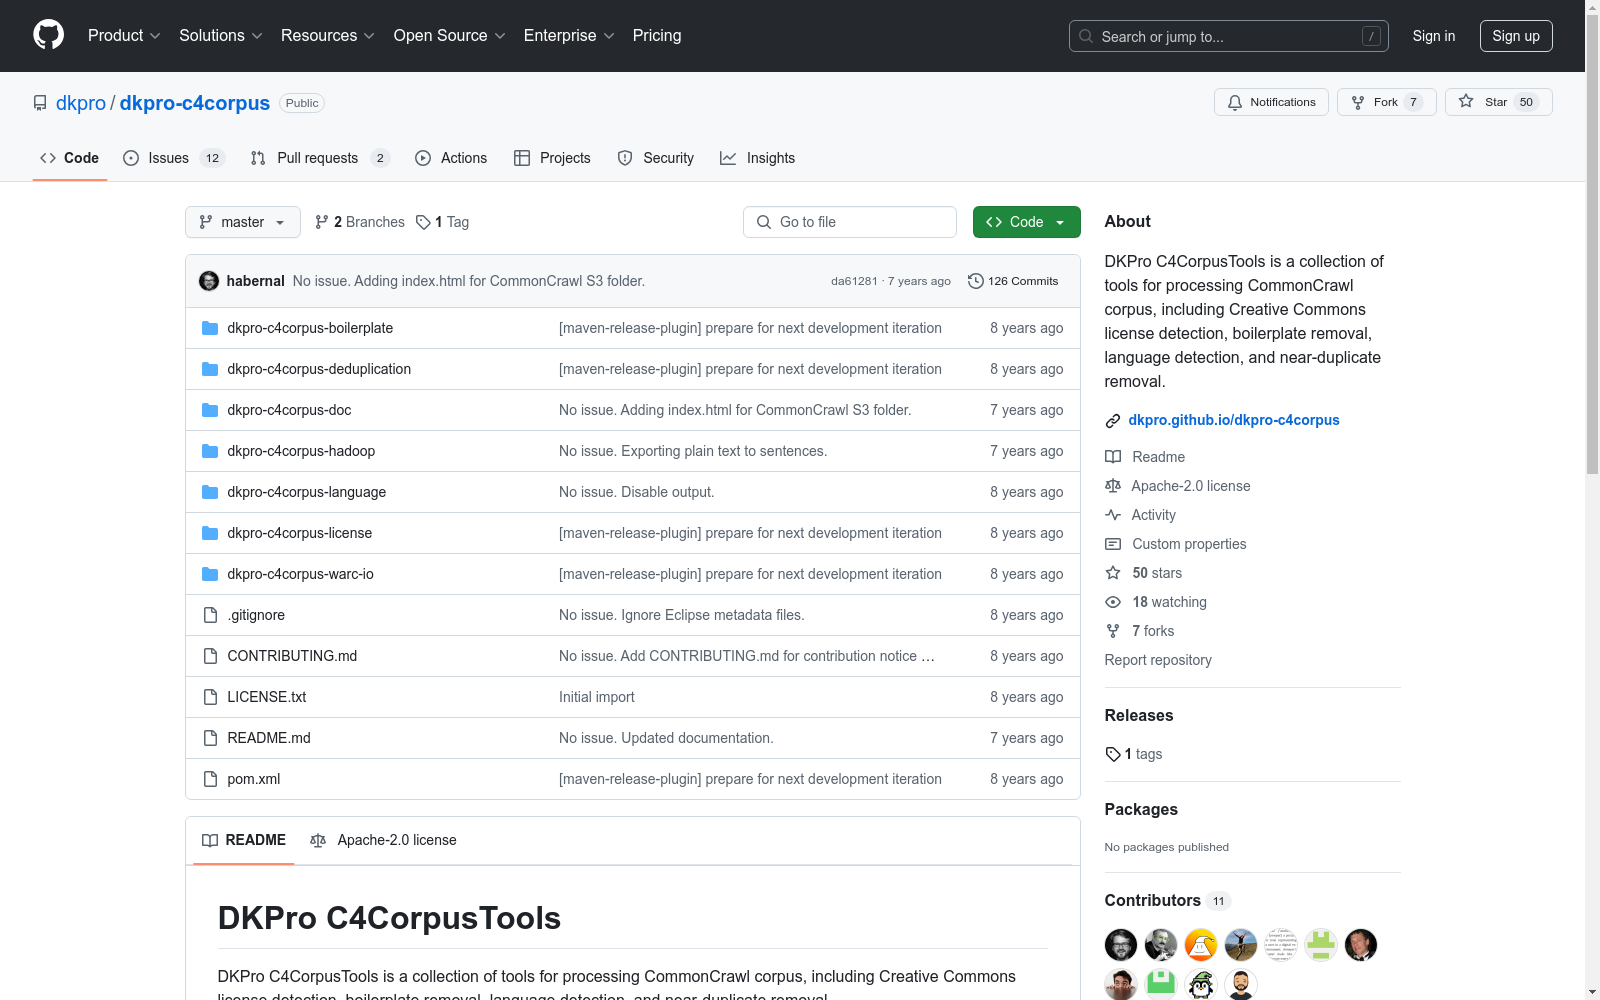View the Insights tab
The height and width of the screenshot is (1000, 1600).
[758, 158]
